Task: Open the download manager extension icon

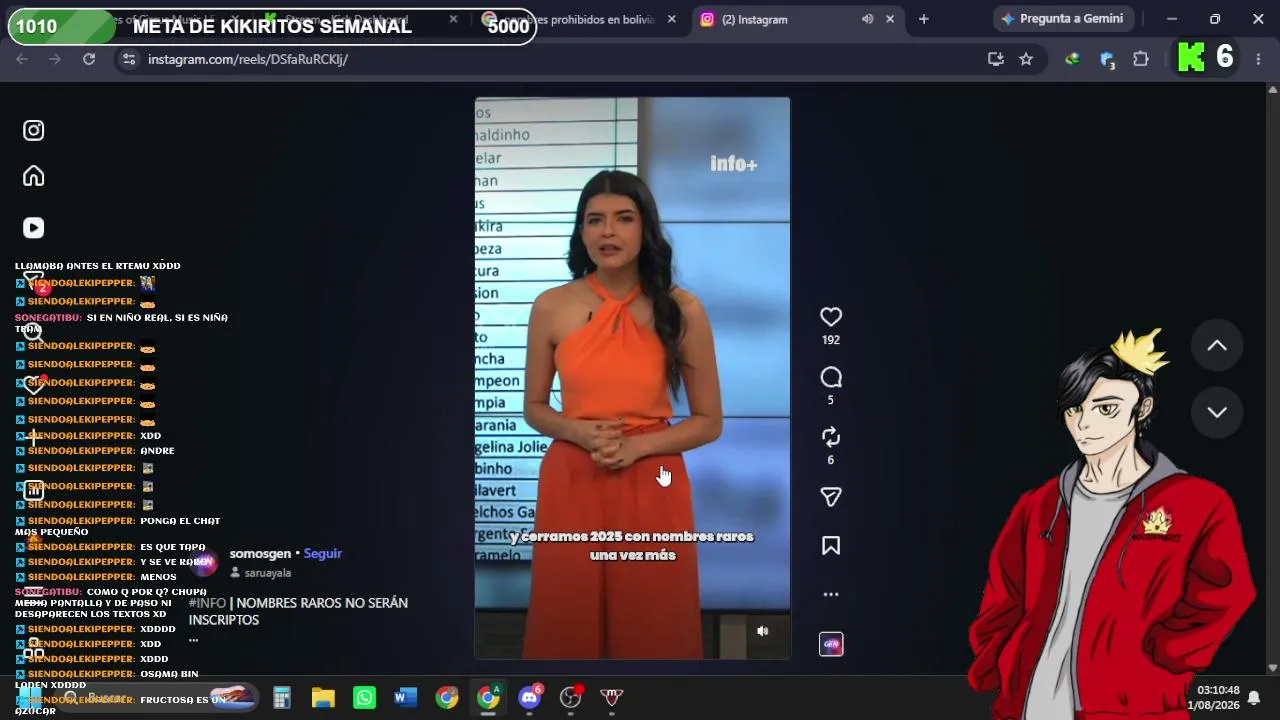Action: 1073,59
